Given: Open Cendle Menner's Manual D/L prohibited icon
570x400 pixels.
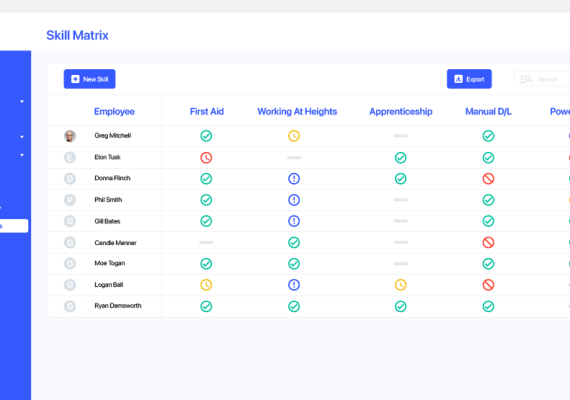Looking at the screenshot, I should (488, 242).
